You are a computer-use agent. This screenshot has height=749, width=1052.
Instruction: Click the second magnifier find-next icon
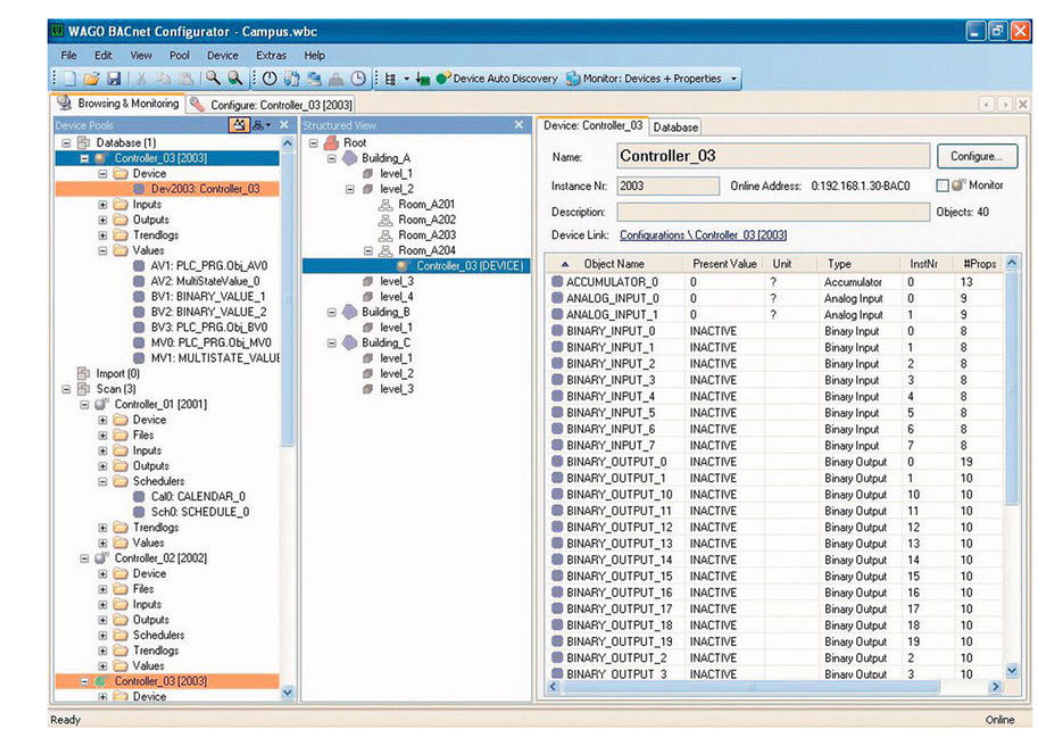click(235, 79)
